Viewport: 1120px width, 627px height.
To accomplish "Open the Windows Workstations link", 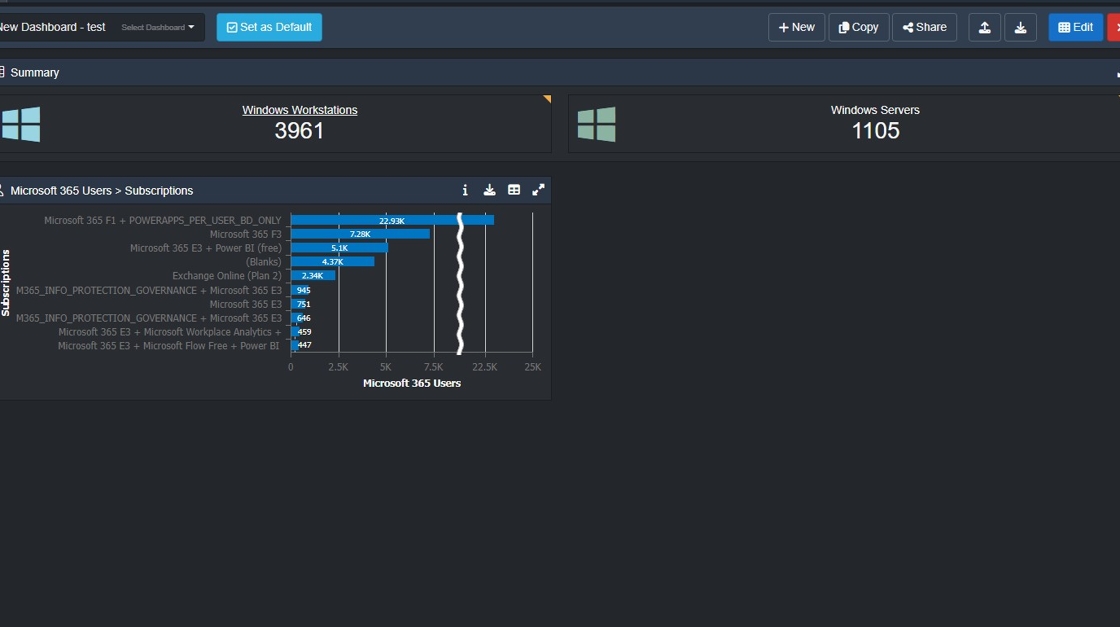I will click(299, 110).
